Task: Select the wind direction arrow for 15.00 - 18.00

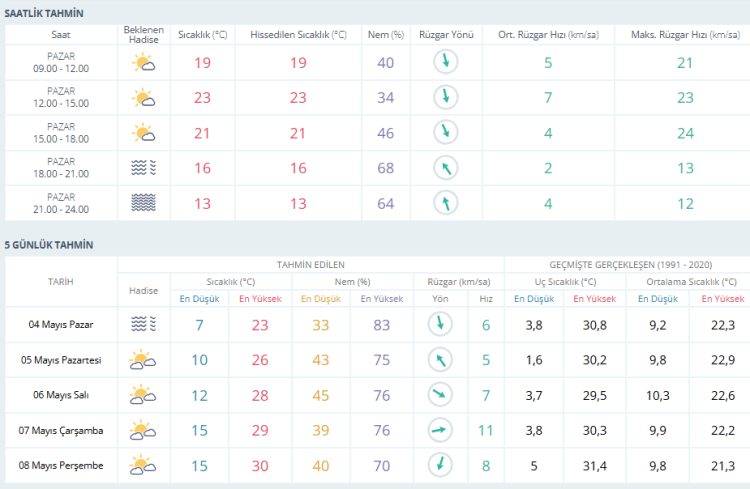Action: [446, 133]
